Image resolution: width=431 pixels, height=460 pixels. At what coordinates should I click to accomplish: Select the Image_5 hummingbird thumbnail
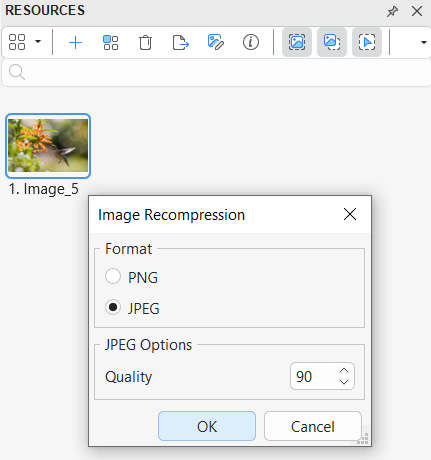48,146
